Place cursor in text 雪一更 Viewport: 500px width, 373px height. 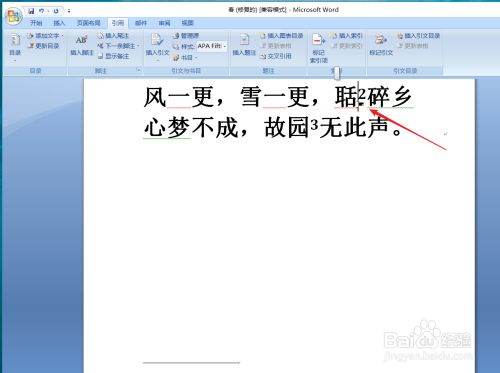pos(274,97)
